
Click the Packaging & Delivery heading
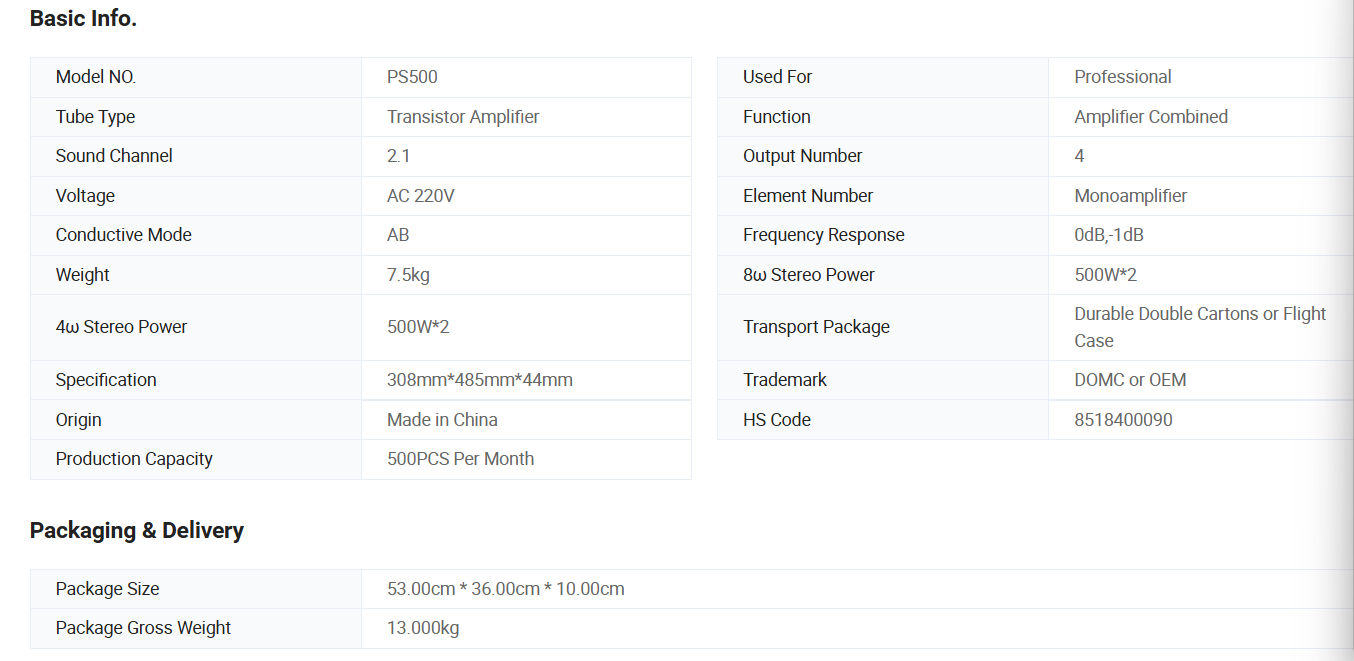(x=137, y=530)
